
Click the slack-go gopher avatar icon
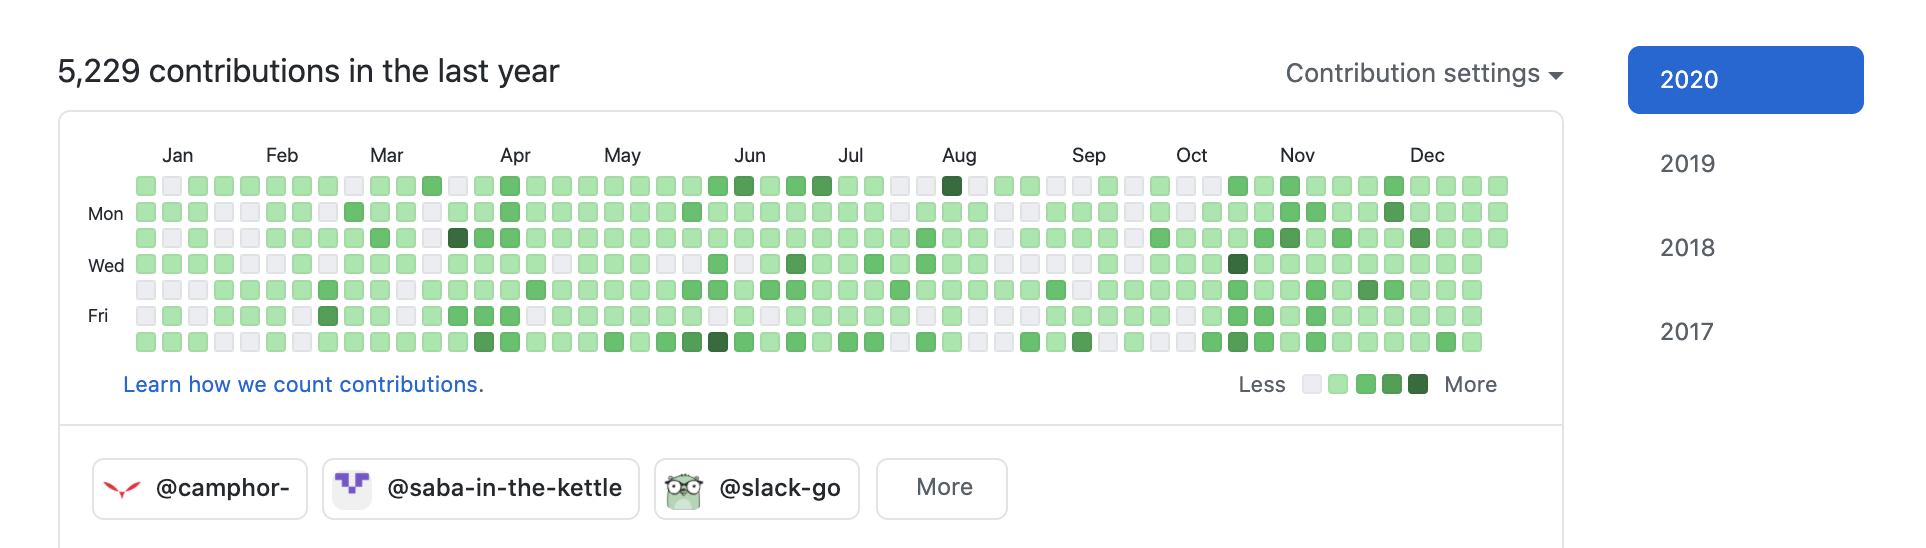tap(684, 489)
